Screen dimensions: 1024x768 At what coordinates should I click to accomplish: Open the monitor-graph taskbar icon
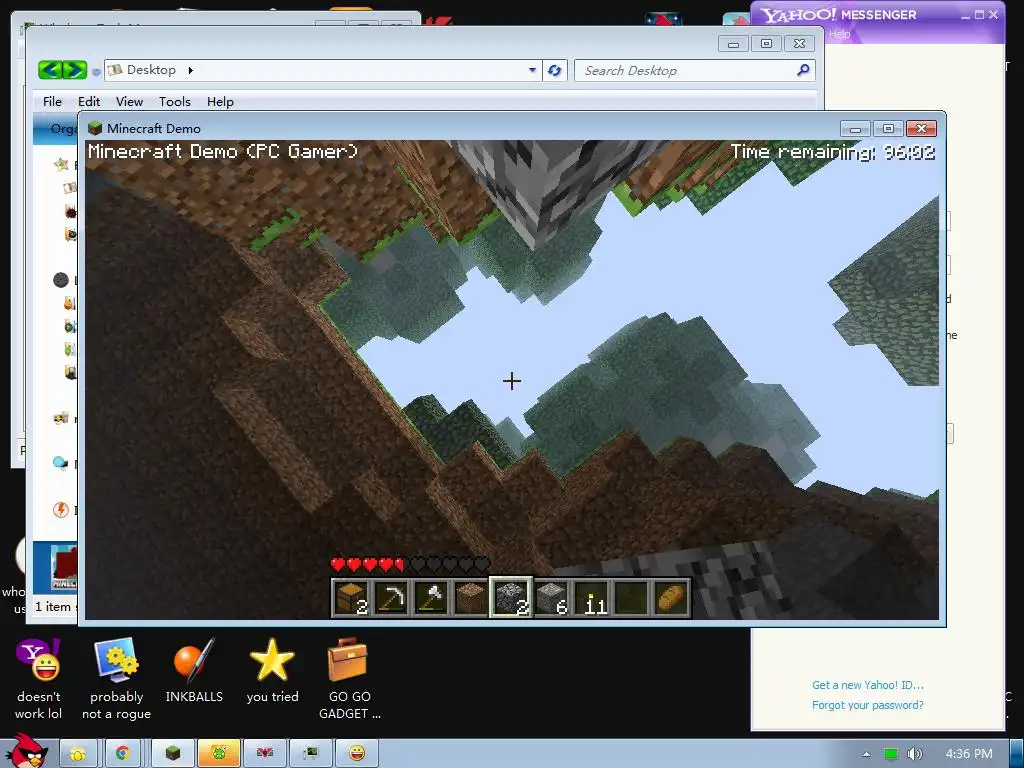310,754
